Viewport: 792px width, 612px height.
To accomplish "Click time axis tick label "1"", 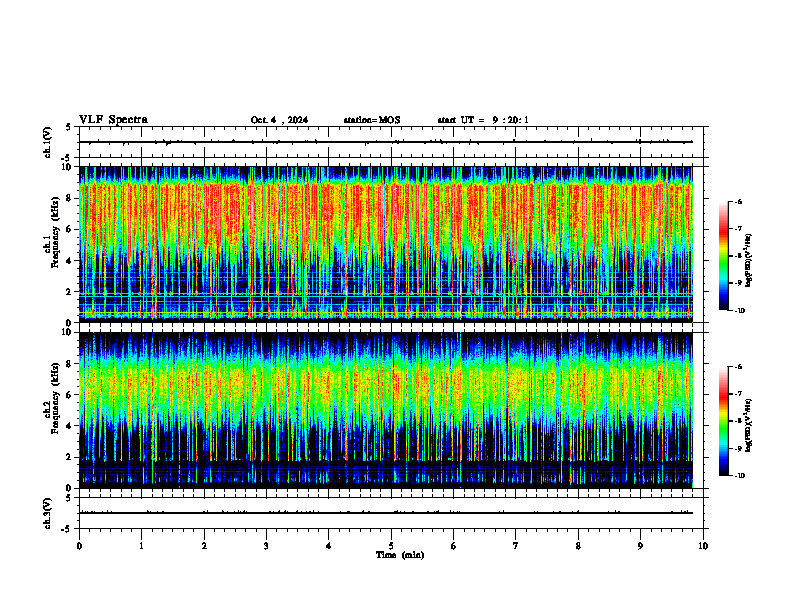I will pos(141,546).
